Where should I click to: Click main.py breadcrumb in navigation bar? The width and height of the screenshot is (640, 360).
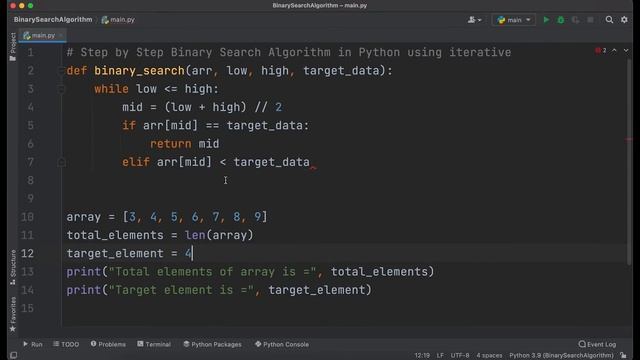coord(118,20)
